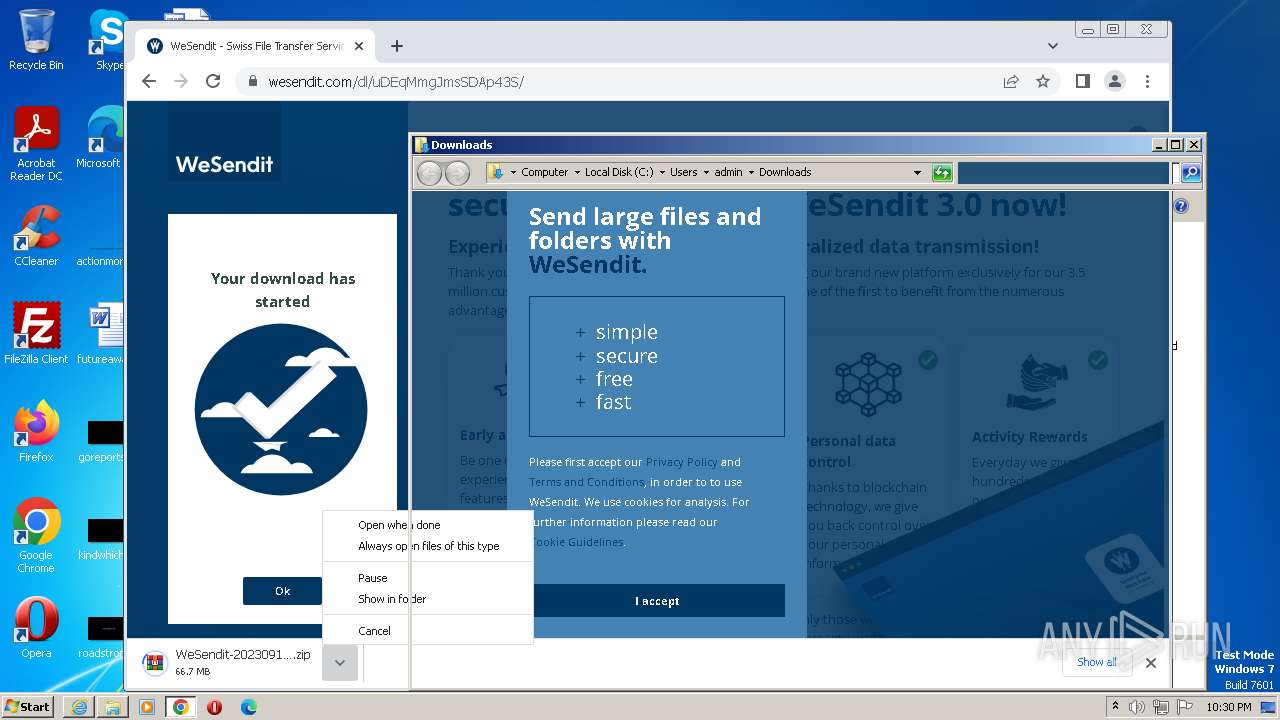Bookmark this page with the star icon
This screenshot has width=1280, height=720.
pos(1043,81)
